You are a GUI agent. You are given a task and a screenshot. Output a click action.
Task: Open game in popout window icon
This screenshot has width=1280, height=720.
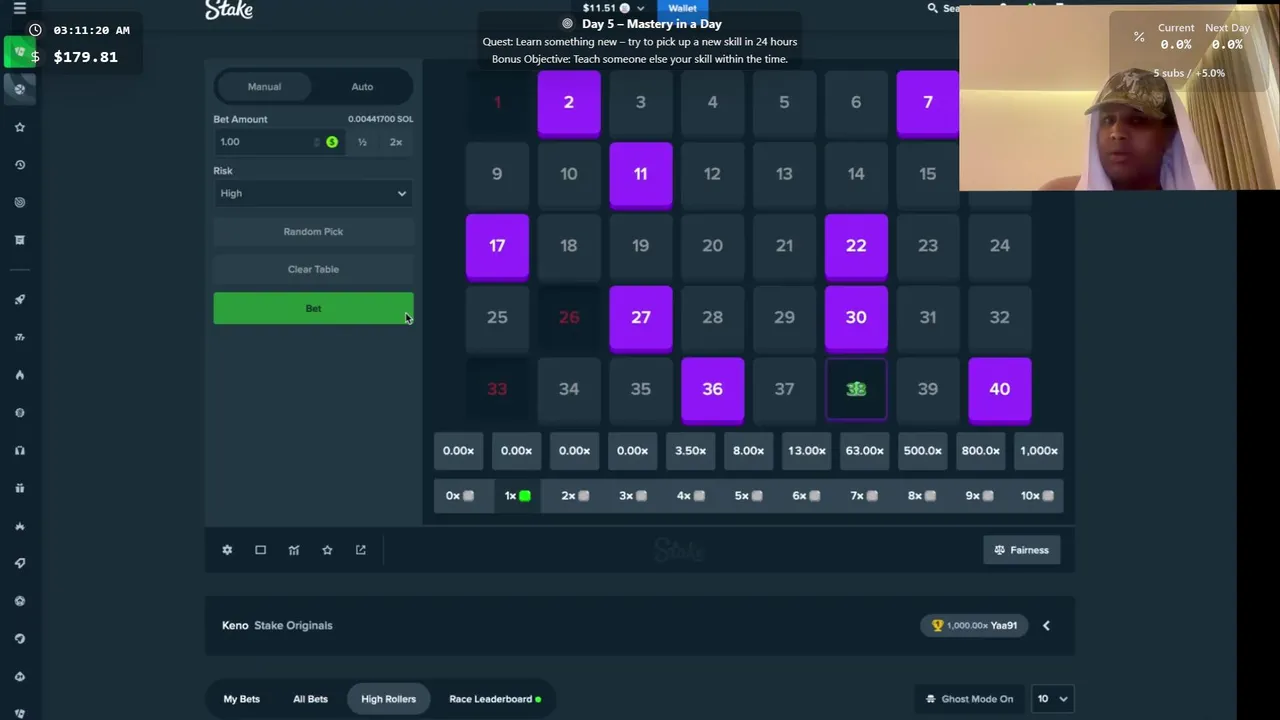[x=361, y=550]
